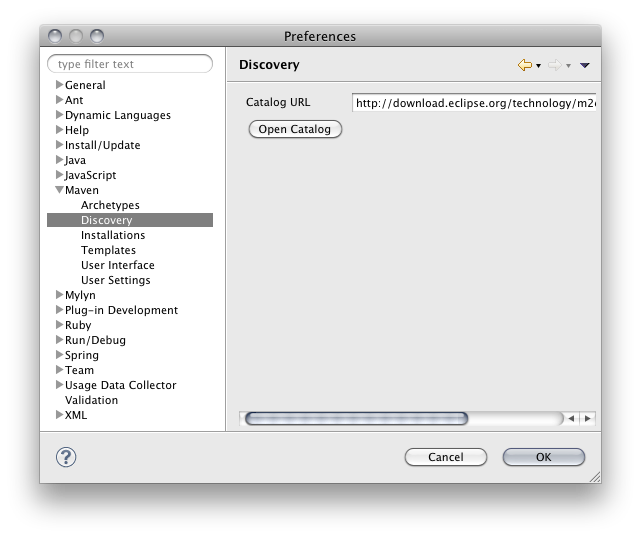
Task: Click the horizontal scrollbar right arrow
Action: [x=587, y=418]
